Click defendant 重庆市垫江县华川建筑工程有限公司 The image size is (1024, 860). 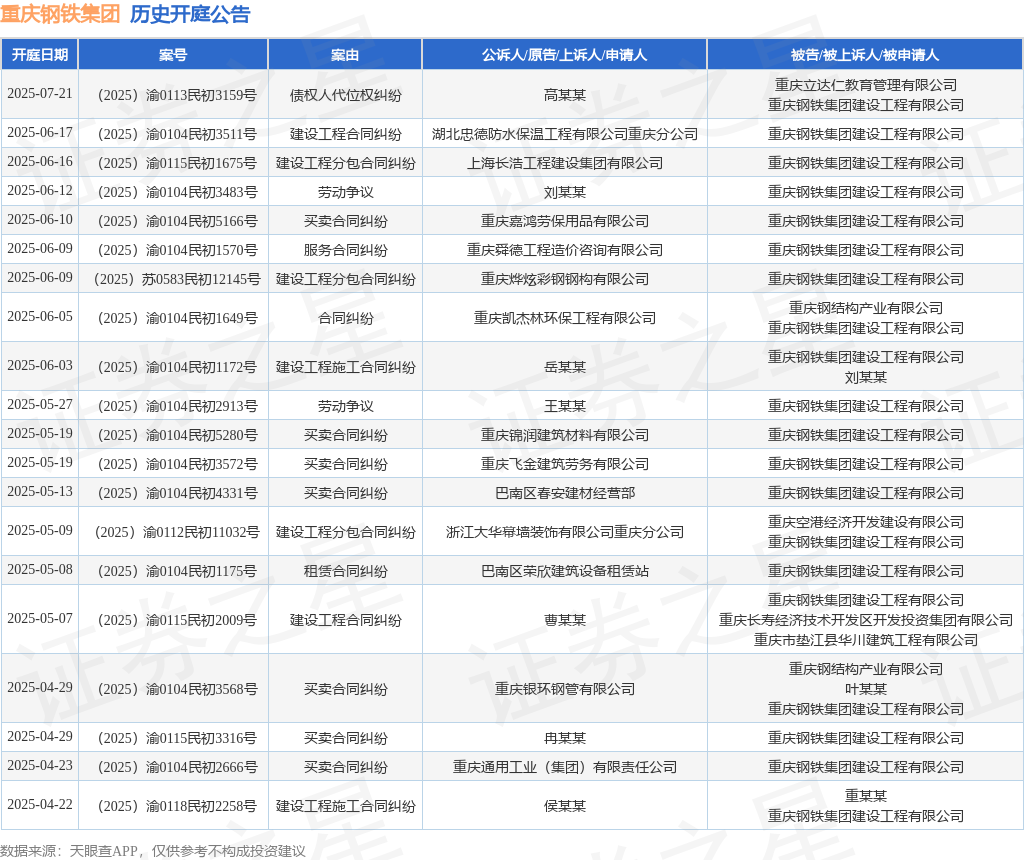pos(865,641)
